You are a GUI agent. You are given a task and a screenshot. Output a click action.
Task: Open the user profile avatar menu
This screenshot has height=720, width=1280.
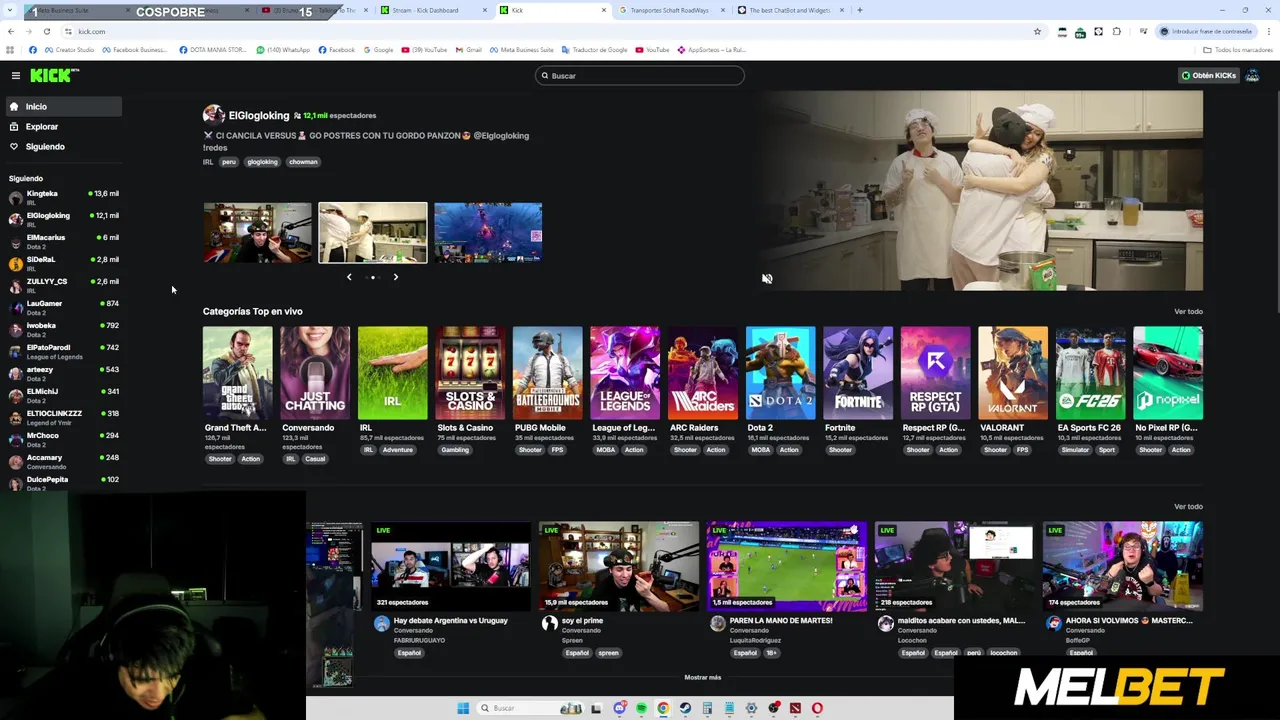click(1252, 75)
